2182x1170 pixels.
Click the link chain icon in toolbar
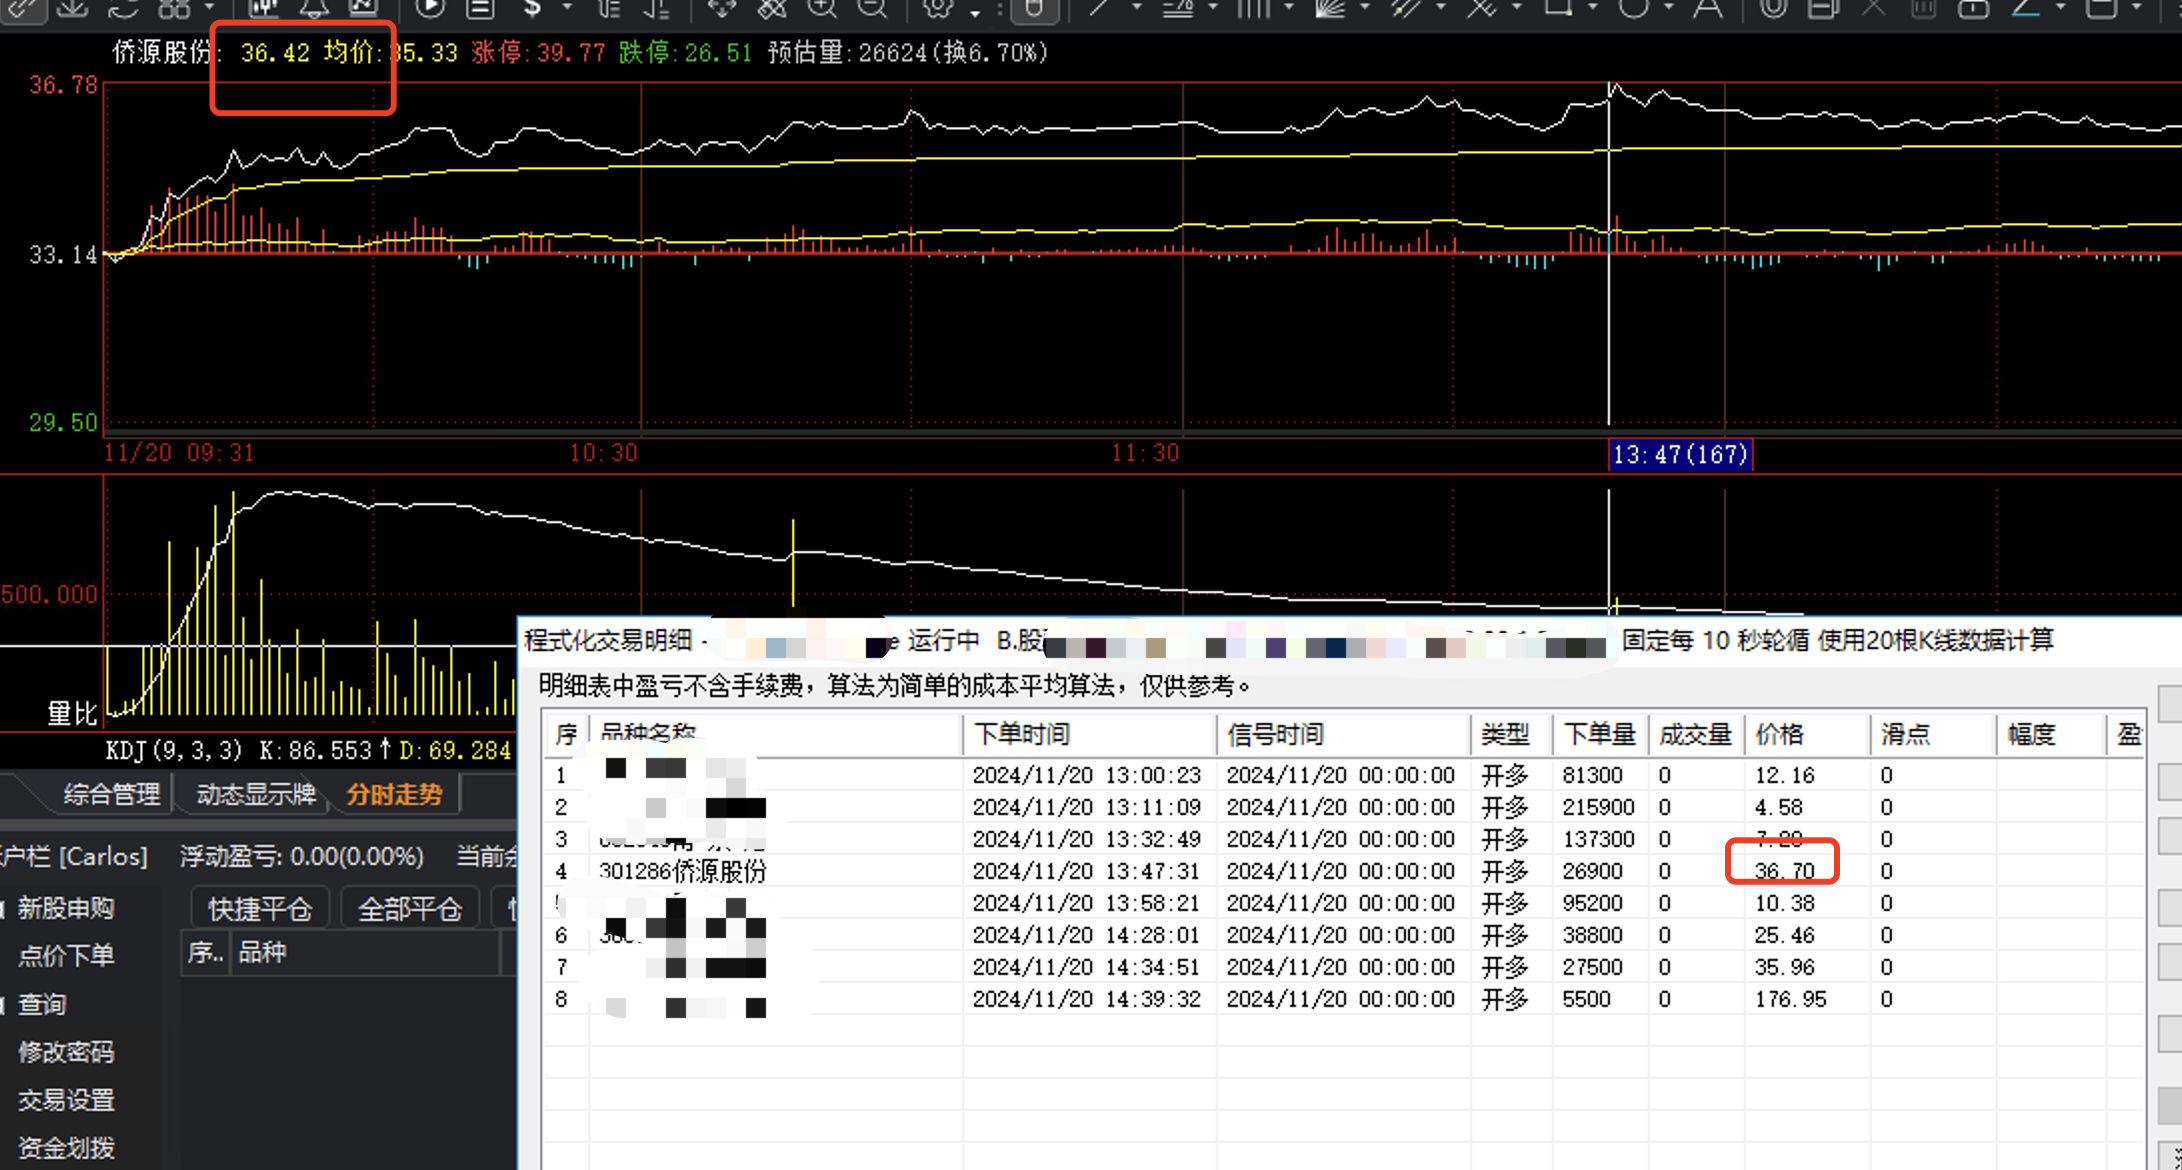(x=22, y=8)
